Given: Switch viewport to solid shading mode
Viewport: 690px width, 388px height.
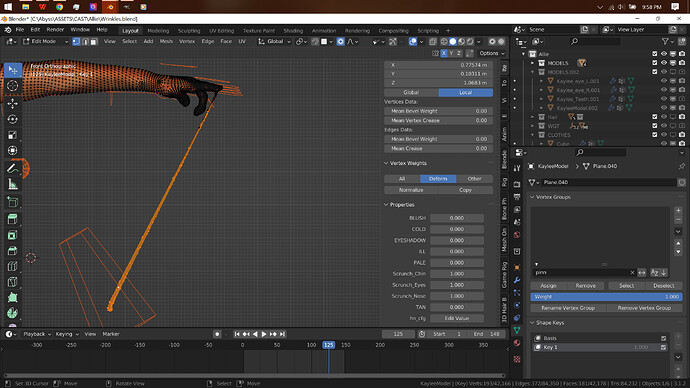Looking at the screenshot, I should point(453,41).
